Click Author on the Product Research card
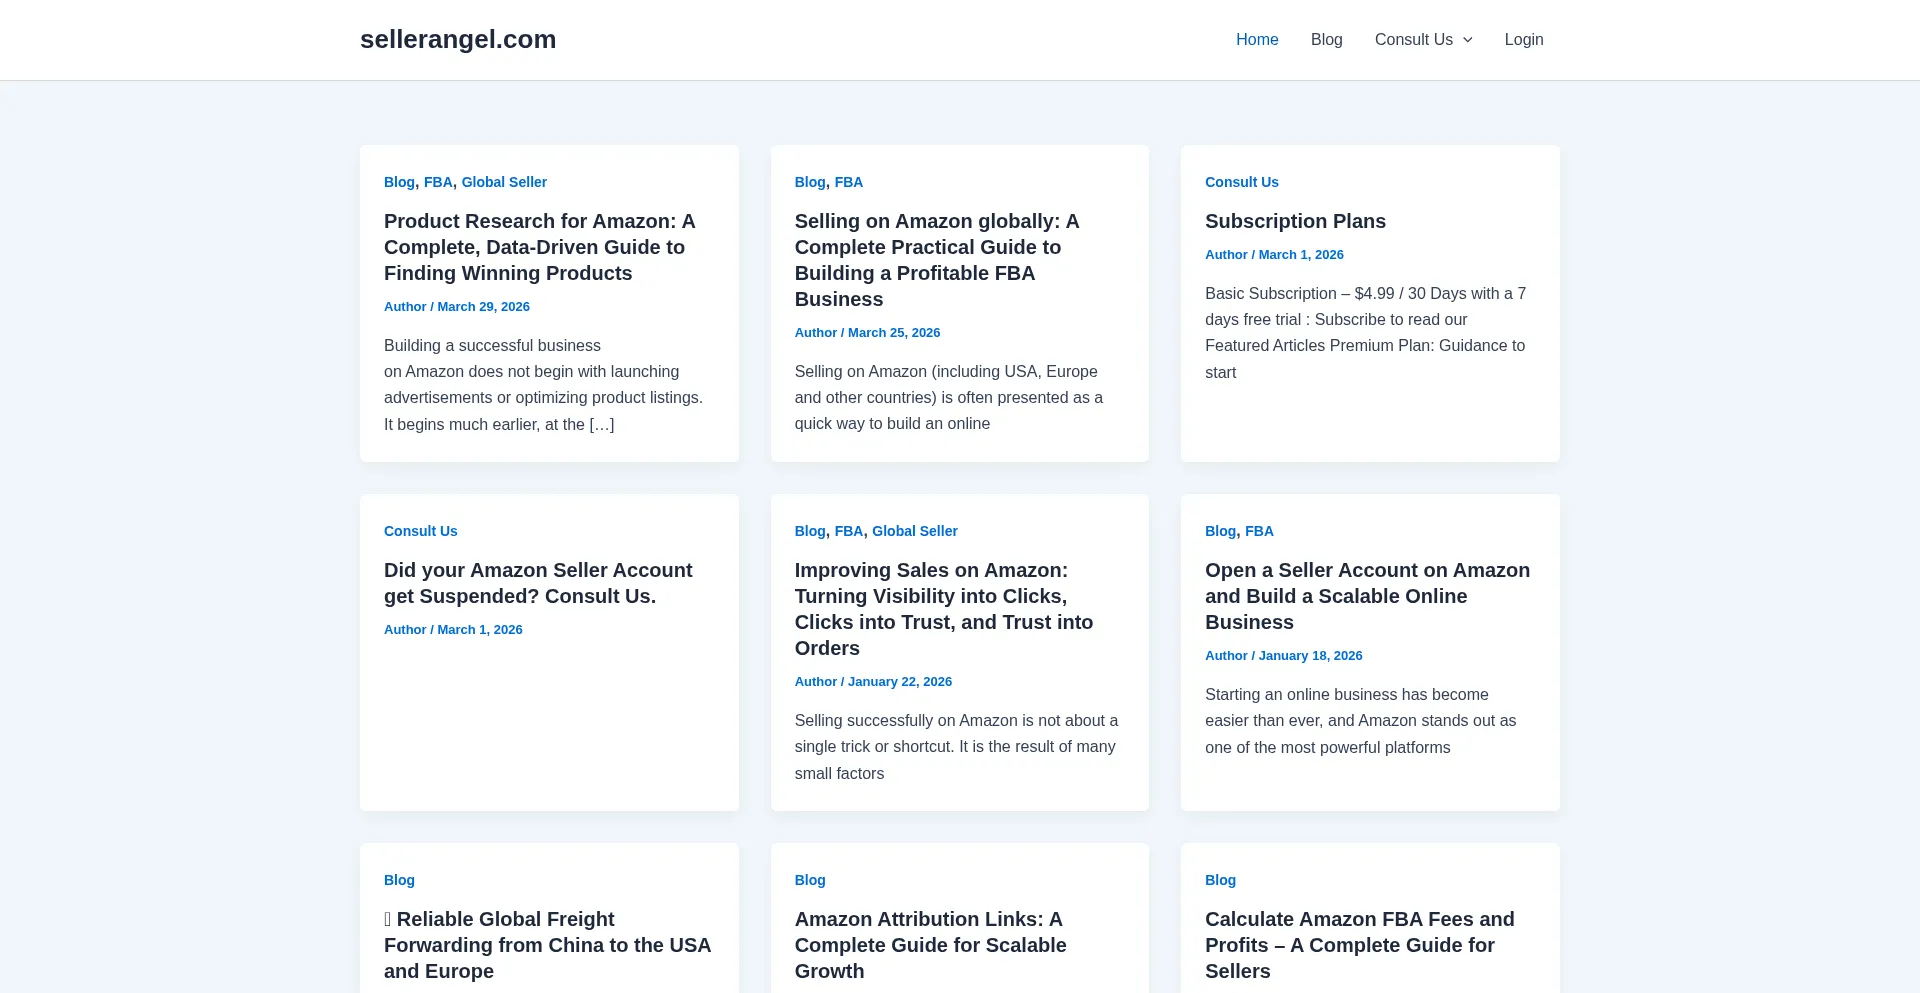Screen dimensions: 1920x993 click(x=405, y=307)
